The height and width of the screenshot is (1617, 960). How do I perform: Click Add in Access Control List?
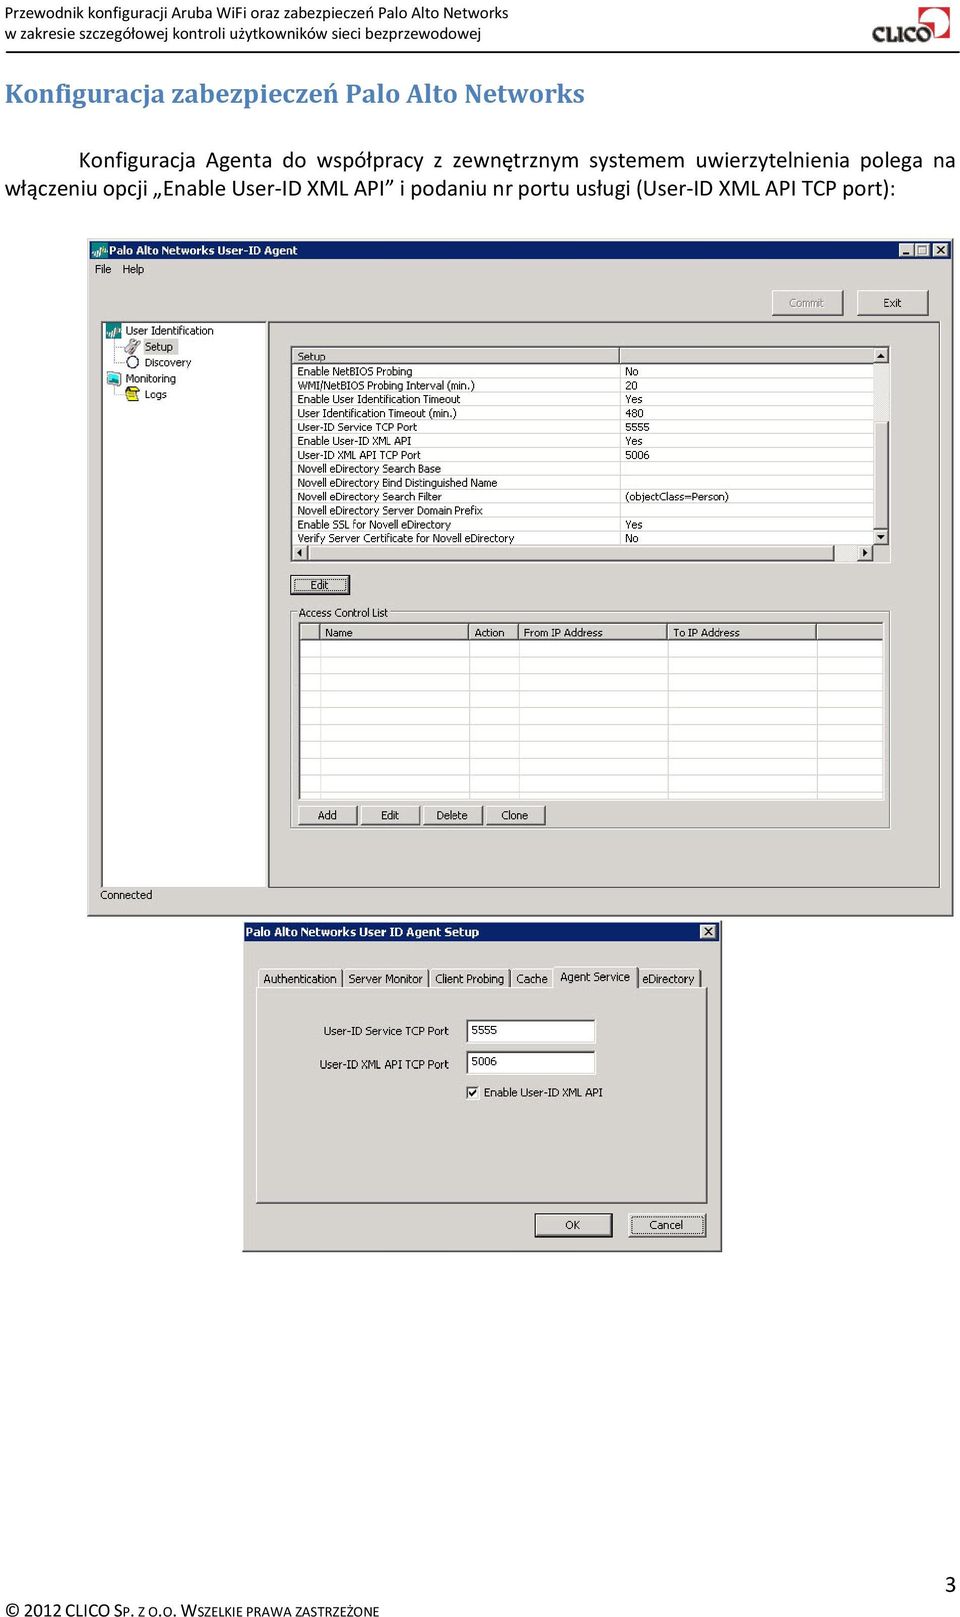[x=327, y=816]
